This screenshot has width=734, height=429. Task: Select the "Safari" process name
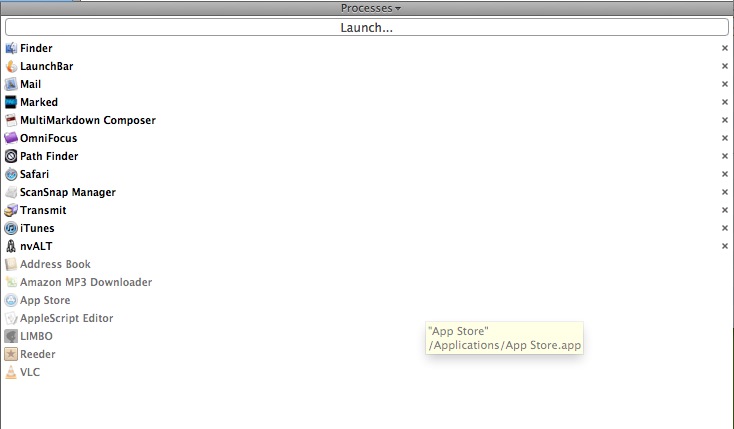(x=34, y=174)
